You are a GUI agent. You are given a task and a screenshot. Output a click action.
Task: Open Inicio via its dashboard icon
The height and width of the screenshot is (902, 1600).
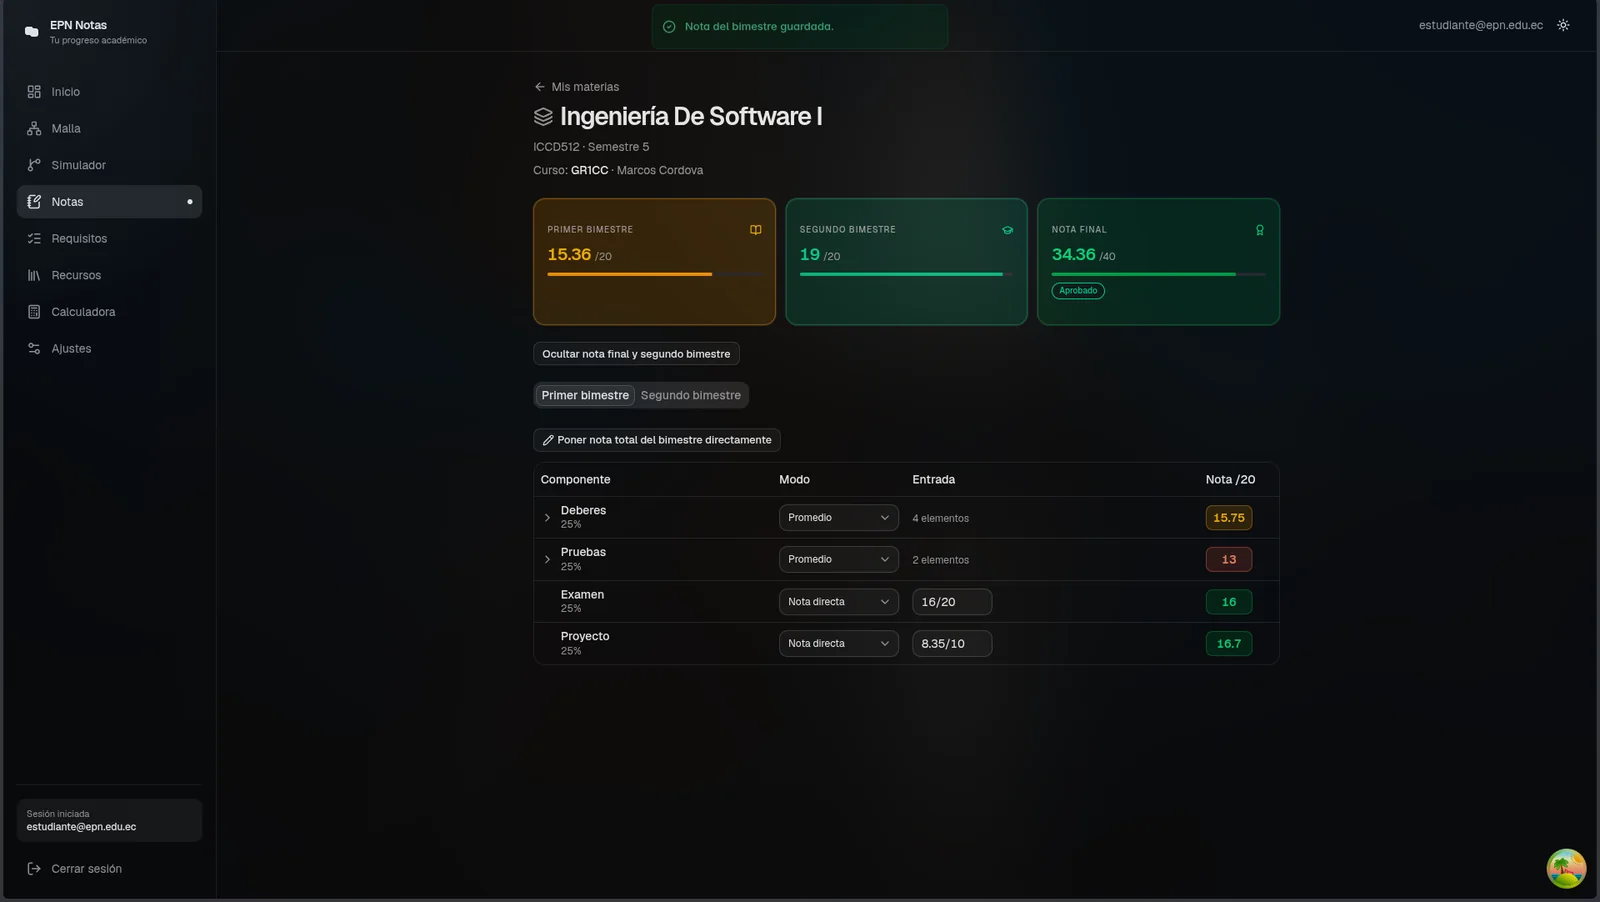point(34,92)
